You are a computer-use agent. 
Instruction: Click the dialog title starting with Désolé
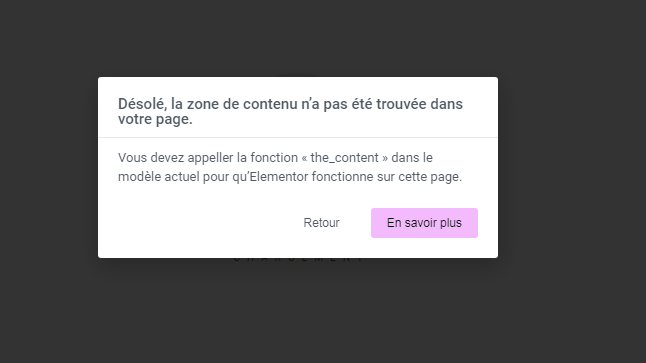tap(290, 111)
